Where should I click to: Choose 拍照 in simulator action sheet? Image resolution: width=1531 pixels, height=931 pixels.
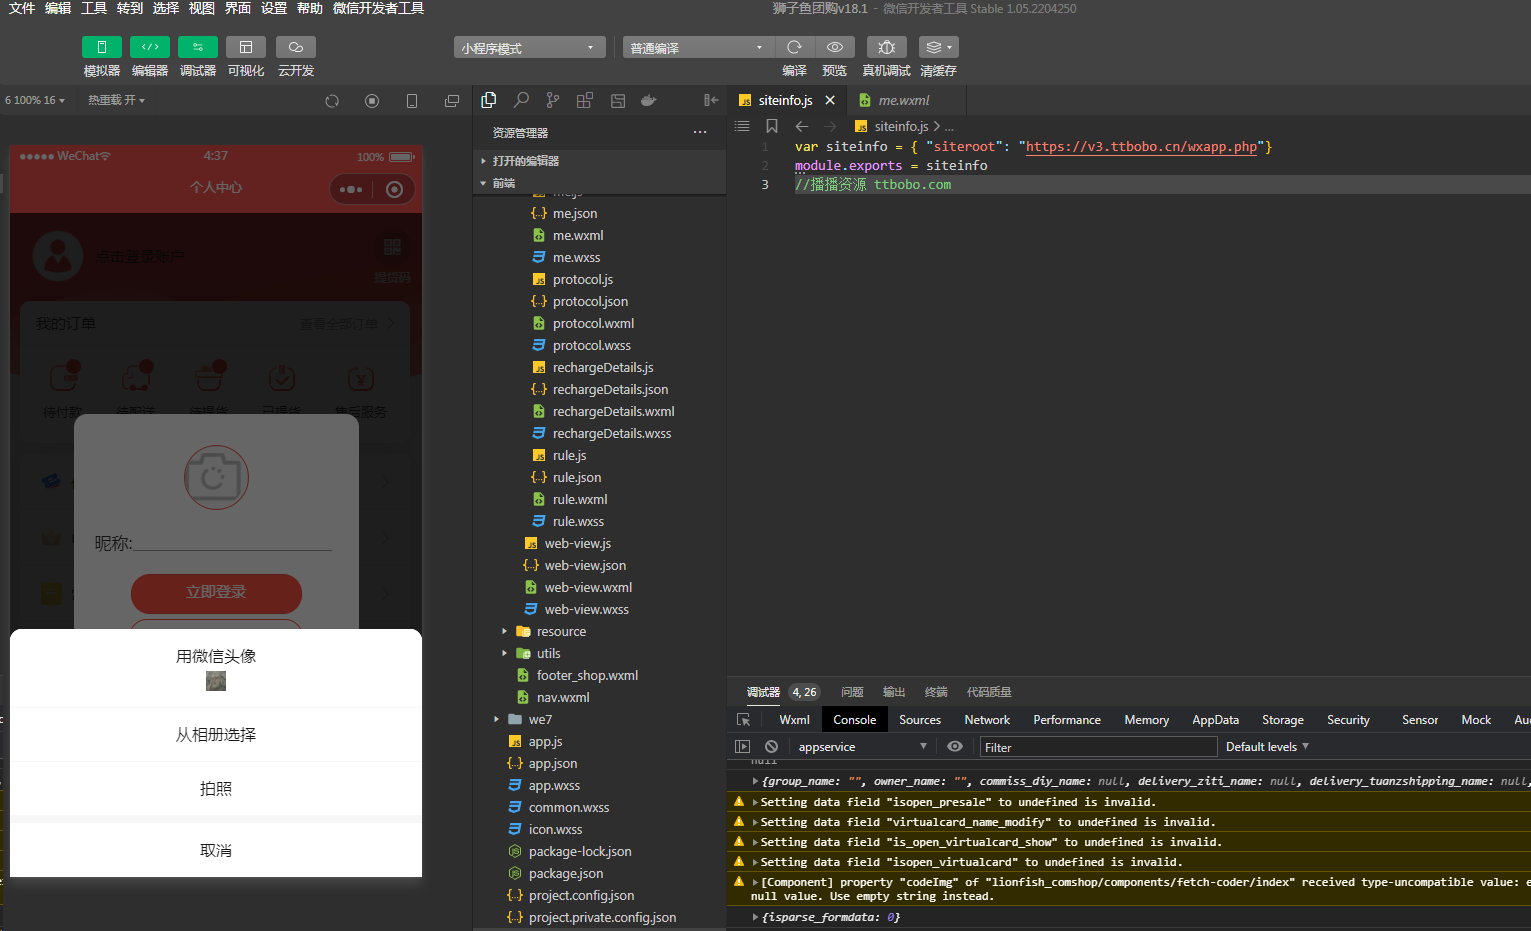216,788
